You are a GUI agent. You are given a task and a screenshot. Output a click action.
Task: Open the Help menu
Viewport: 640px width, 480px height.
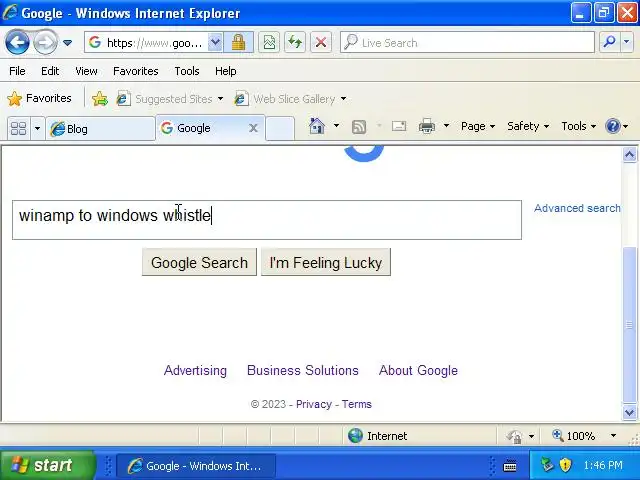coord(226,71)
